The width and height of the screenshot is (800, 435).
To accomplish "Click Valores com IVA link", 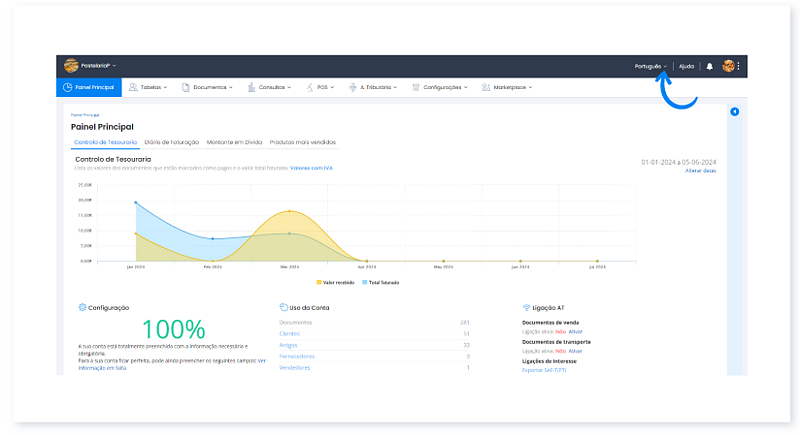I will point(311,168).
